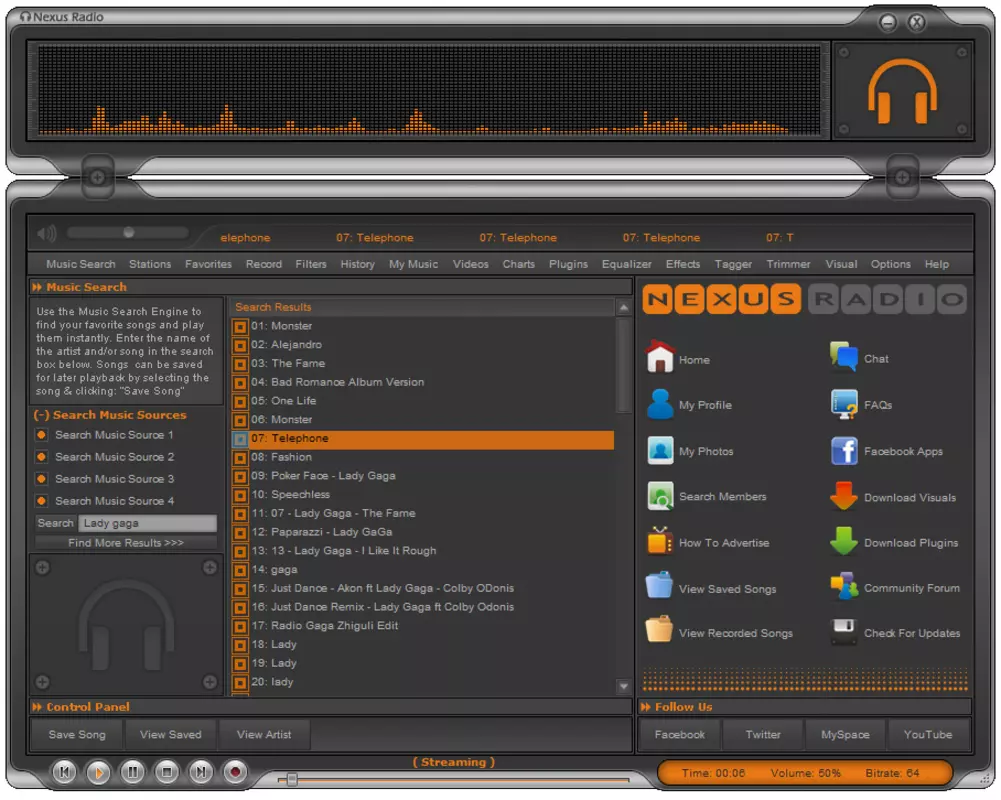
Task: Open the View Saved Songs folder icon
Action: point(659,585)
